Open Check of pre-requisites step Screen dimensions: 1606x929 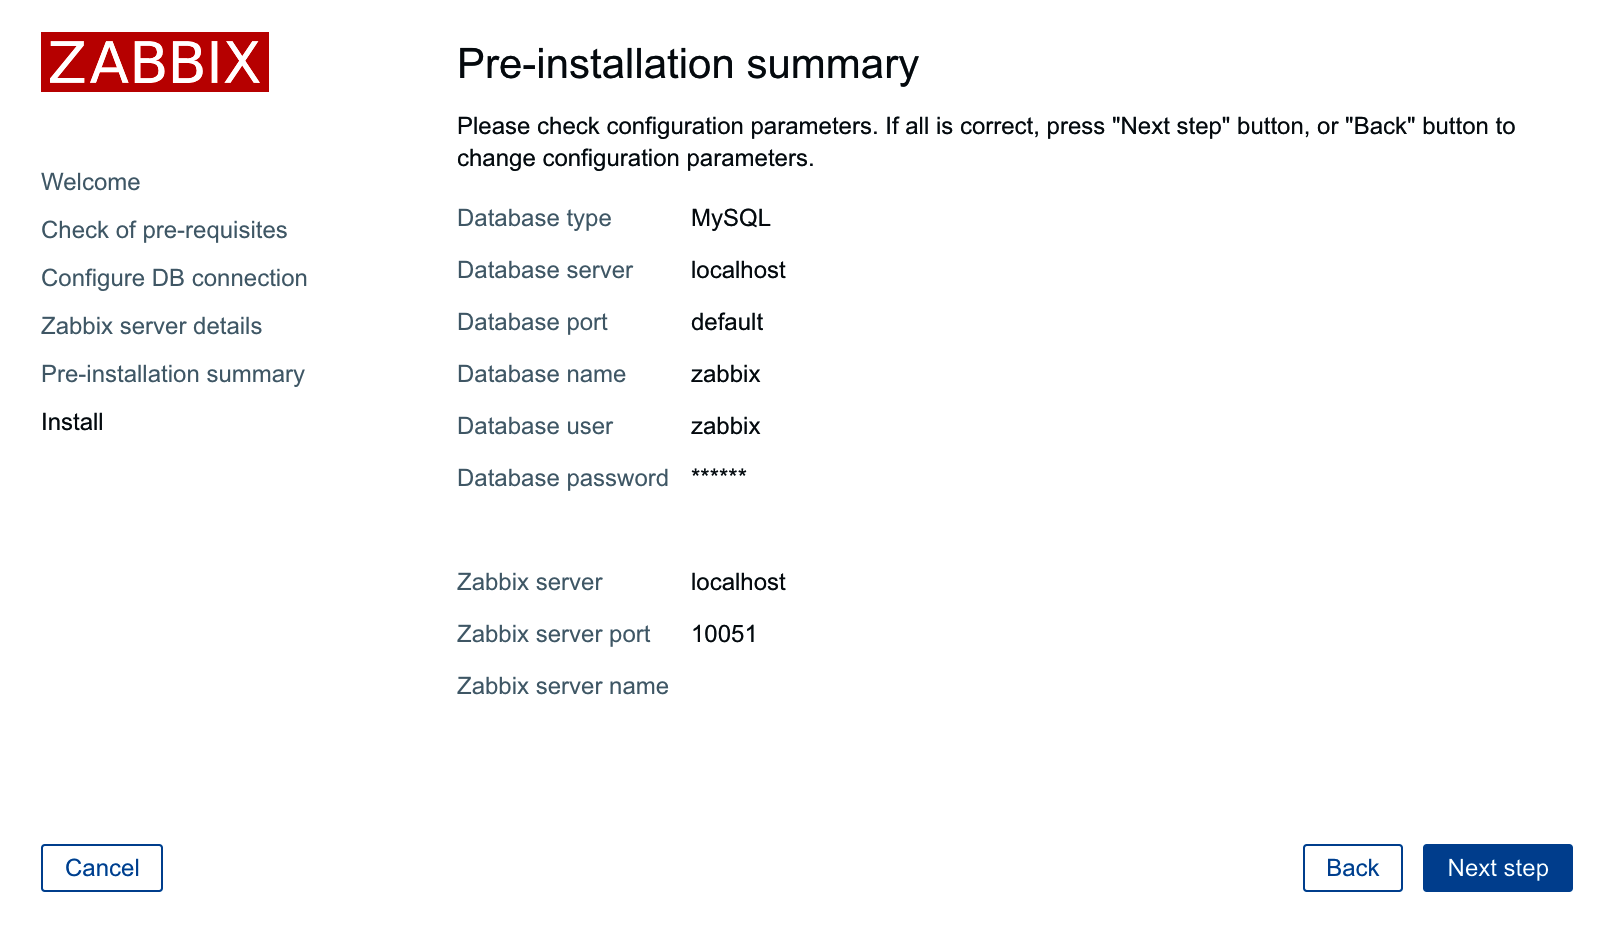pos(164,230)
